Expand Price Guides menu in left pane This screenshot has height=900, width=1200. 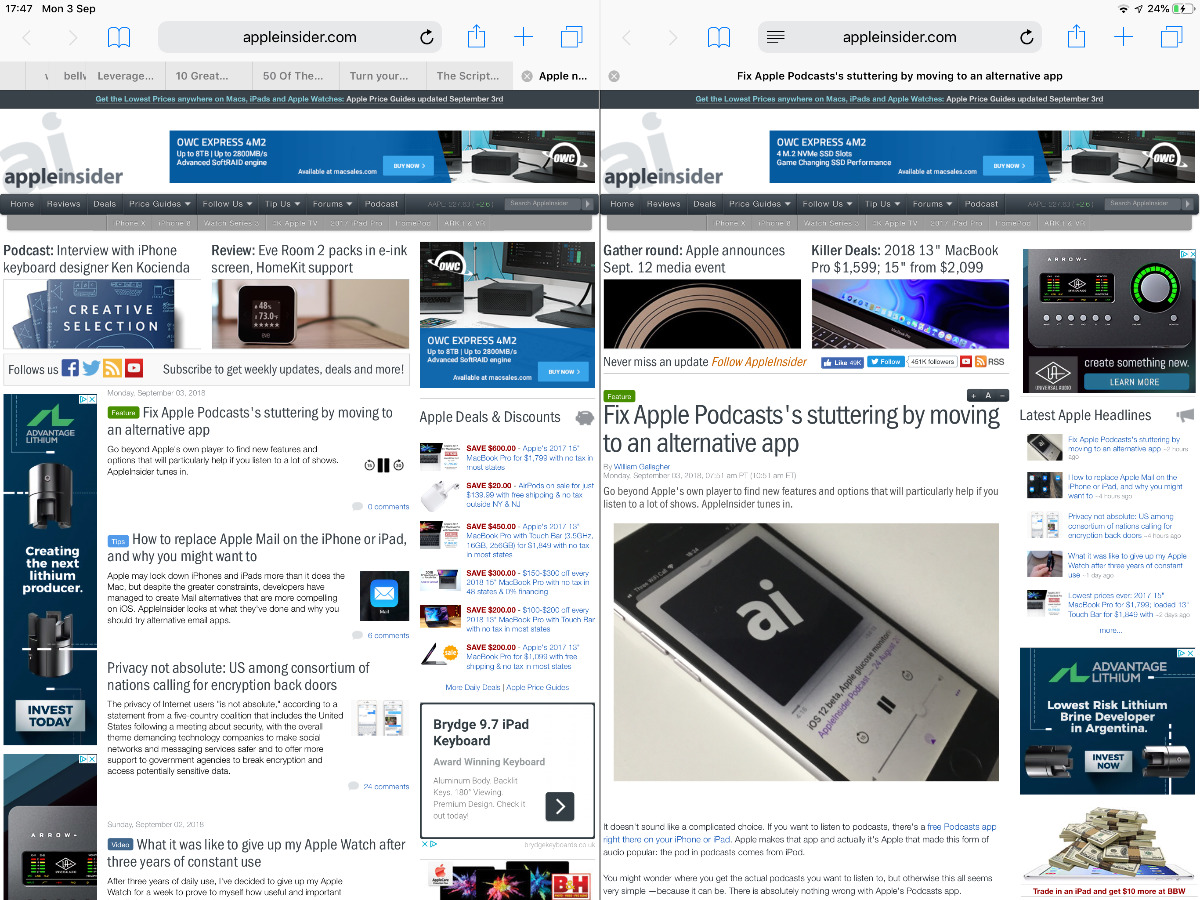160,204
